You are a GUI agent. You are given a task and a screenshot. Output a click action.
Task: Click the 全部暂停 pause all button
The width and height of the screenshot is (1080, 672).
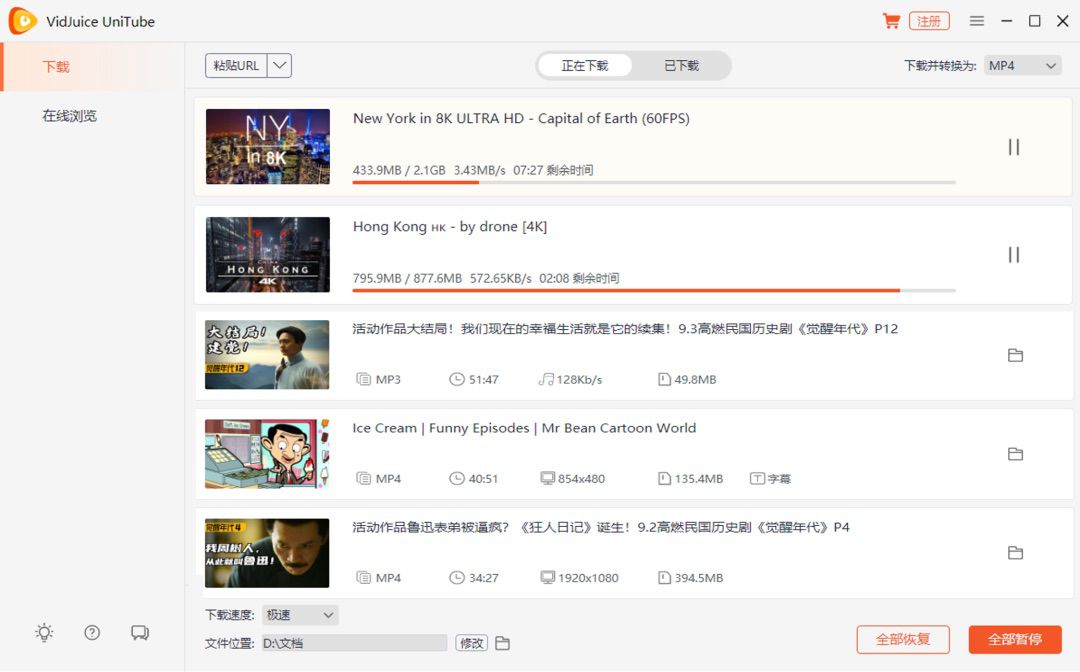pos(1015,640)
